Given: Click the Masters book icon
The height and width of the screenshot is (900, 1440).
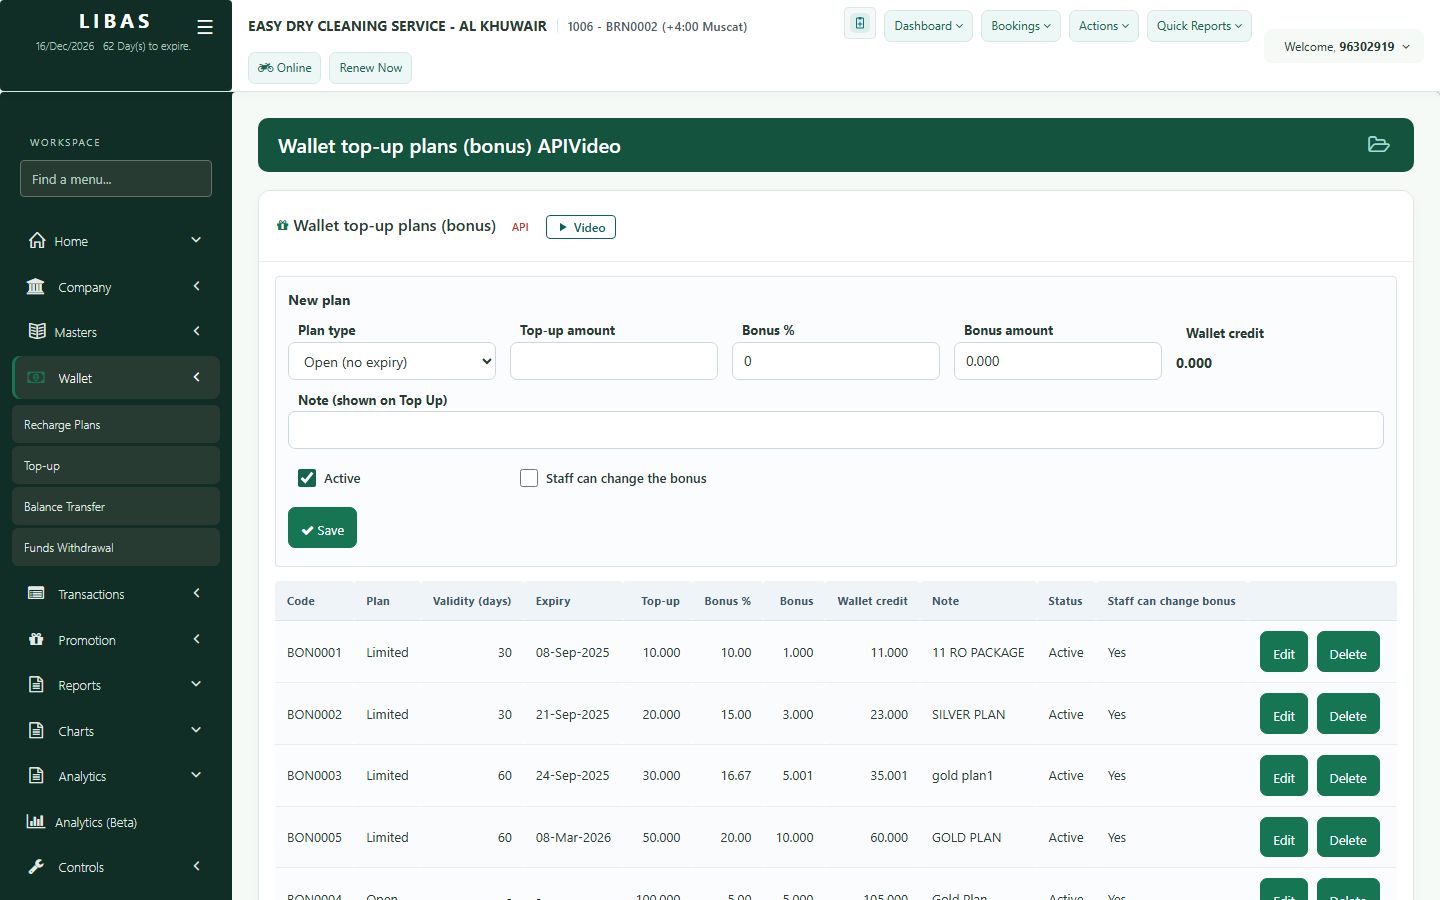Looking at the screenshot, I should pos(37,331).
